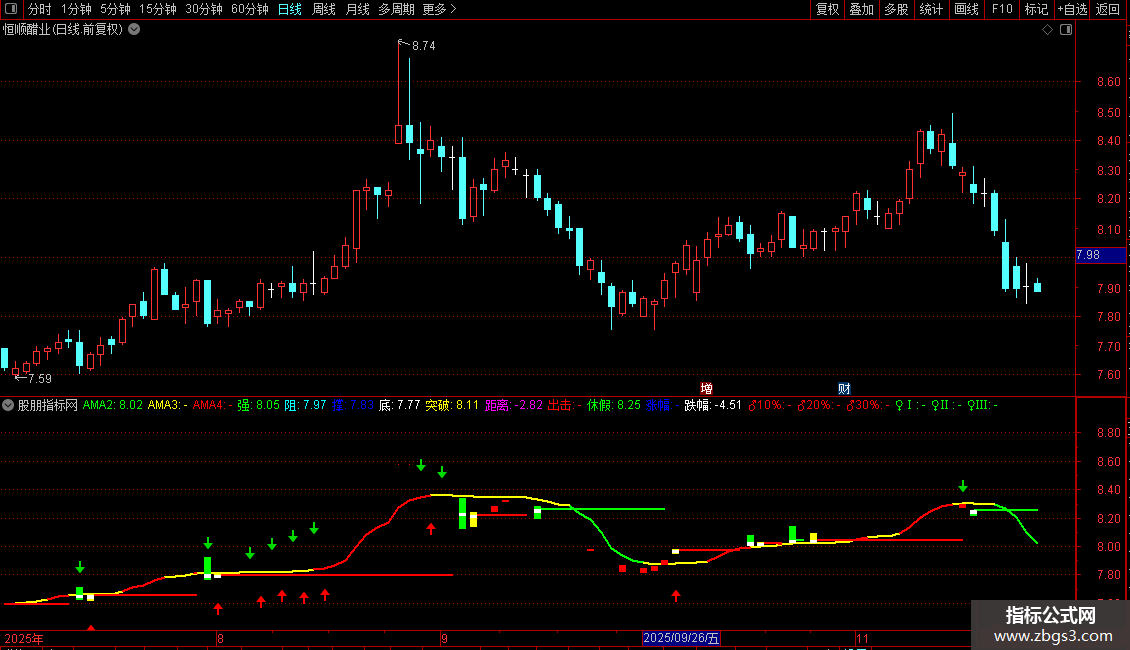The width and height of the screenshot is (1130, 650).
Task: Click the blue 财 marker on timeline
Action: tap(844, 388)
